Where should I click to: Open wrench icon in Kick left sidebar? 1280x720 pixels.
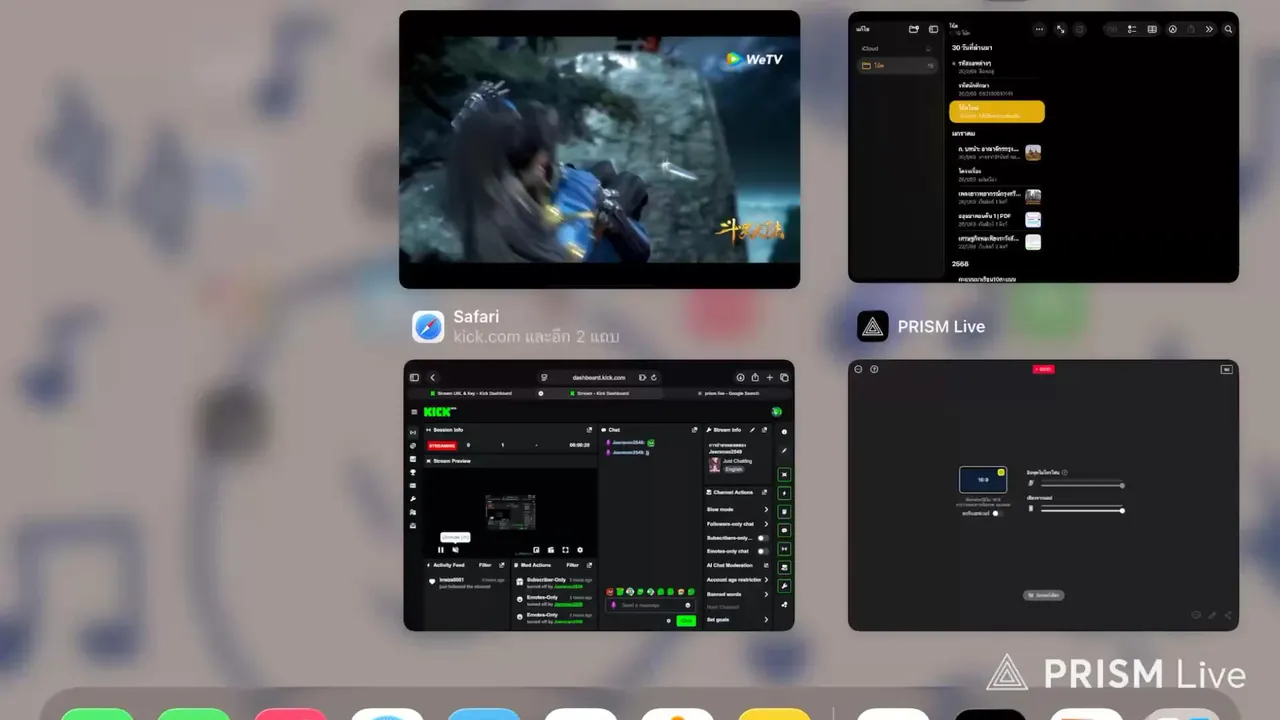tap(413, 498)
